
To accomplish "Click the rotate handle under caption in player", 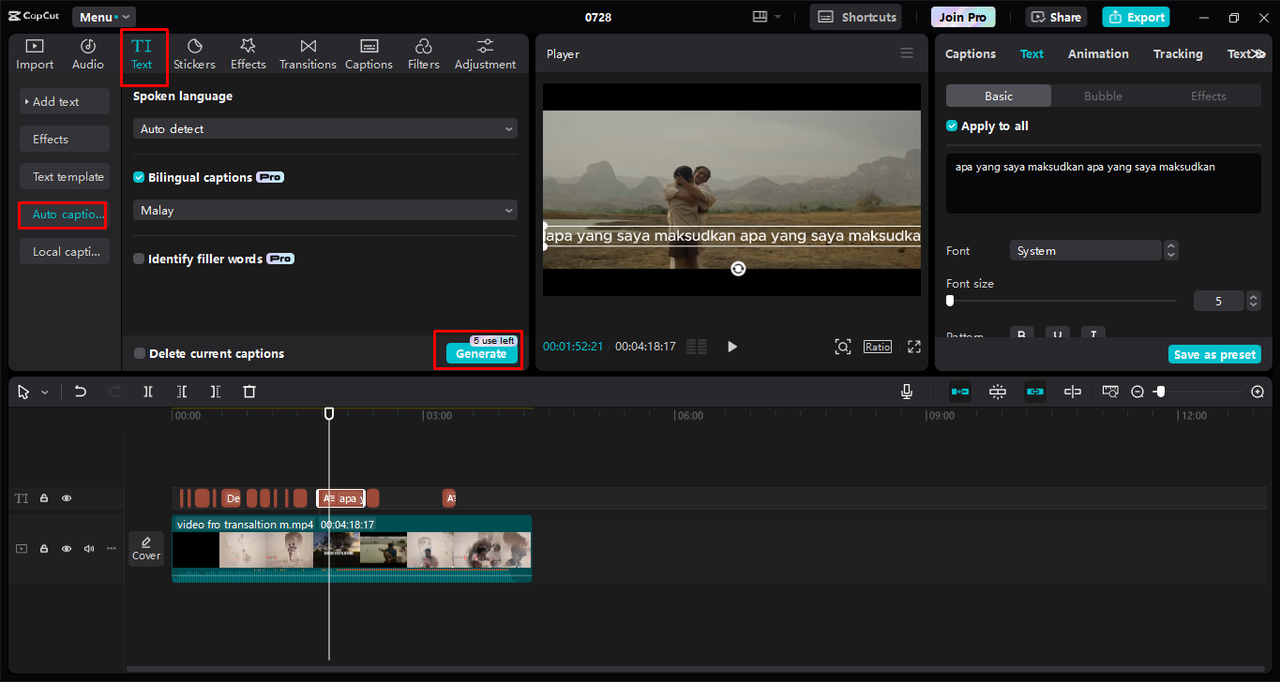I will click(738, 268).
